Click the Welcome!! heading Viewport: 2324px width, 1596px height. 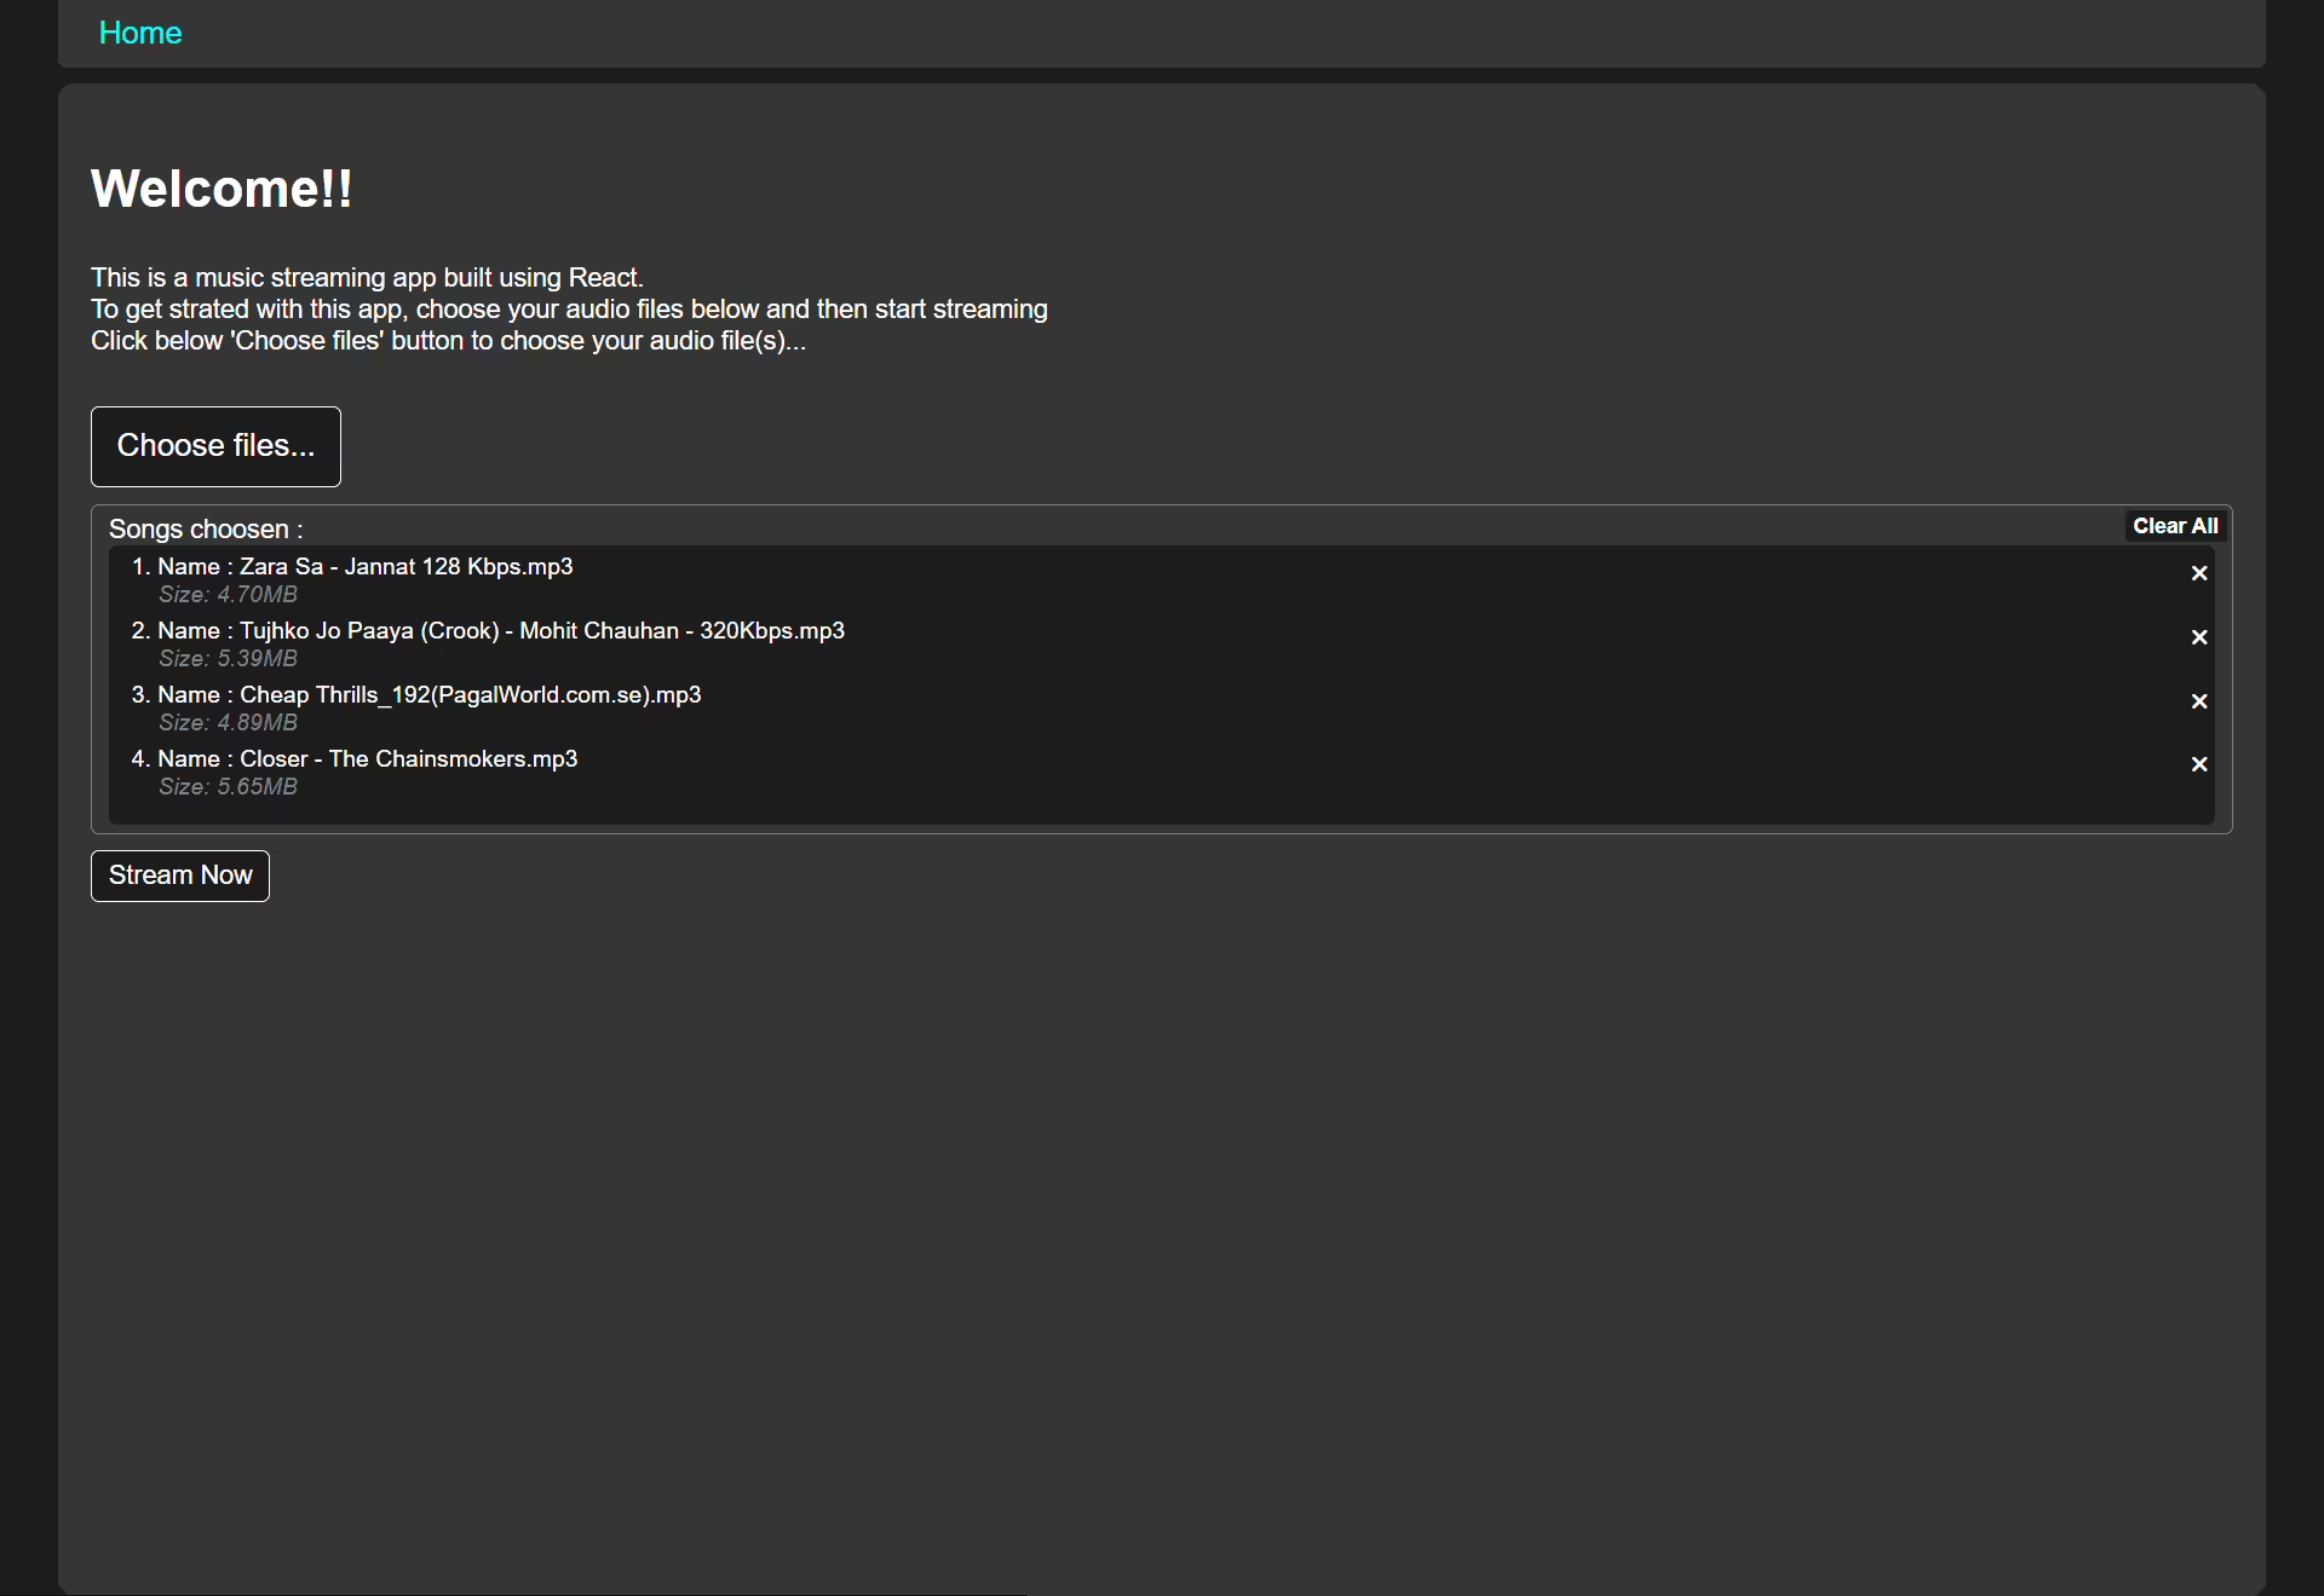(x=221, y=188)
